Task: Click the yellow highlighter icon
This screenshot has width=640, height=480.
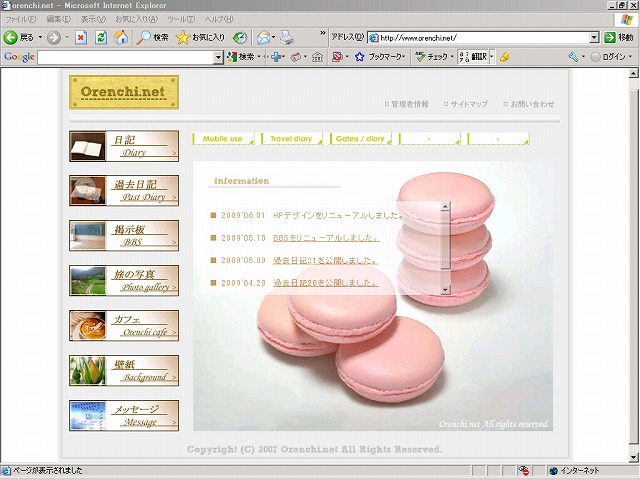Action: 504,57
